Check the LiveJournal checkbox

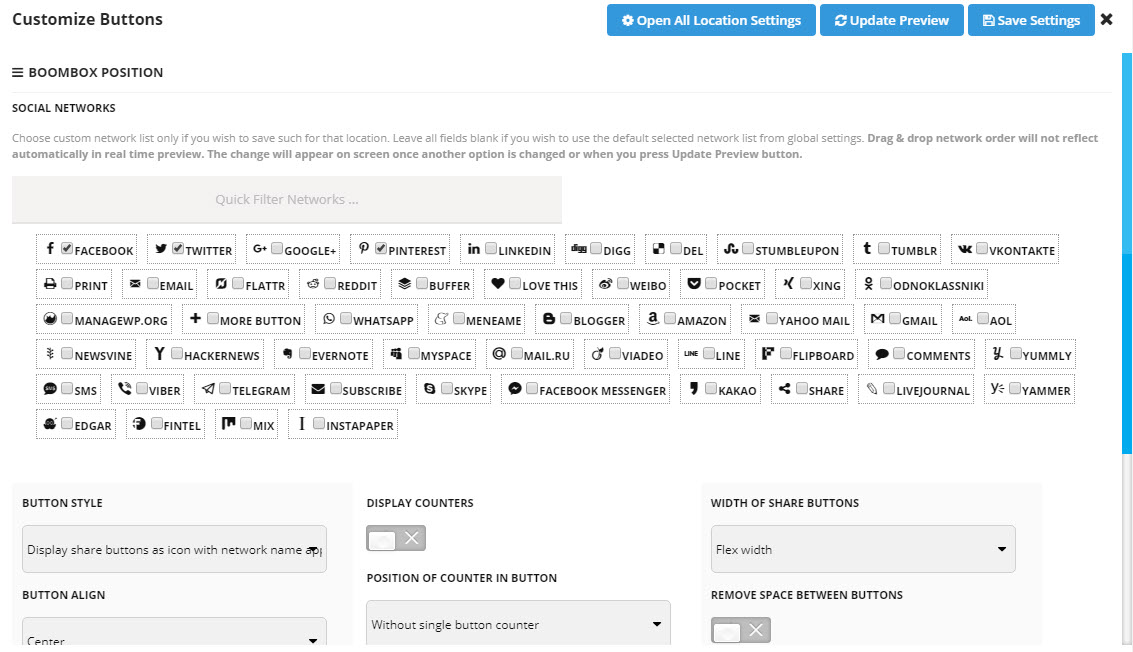(889, 388)
